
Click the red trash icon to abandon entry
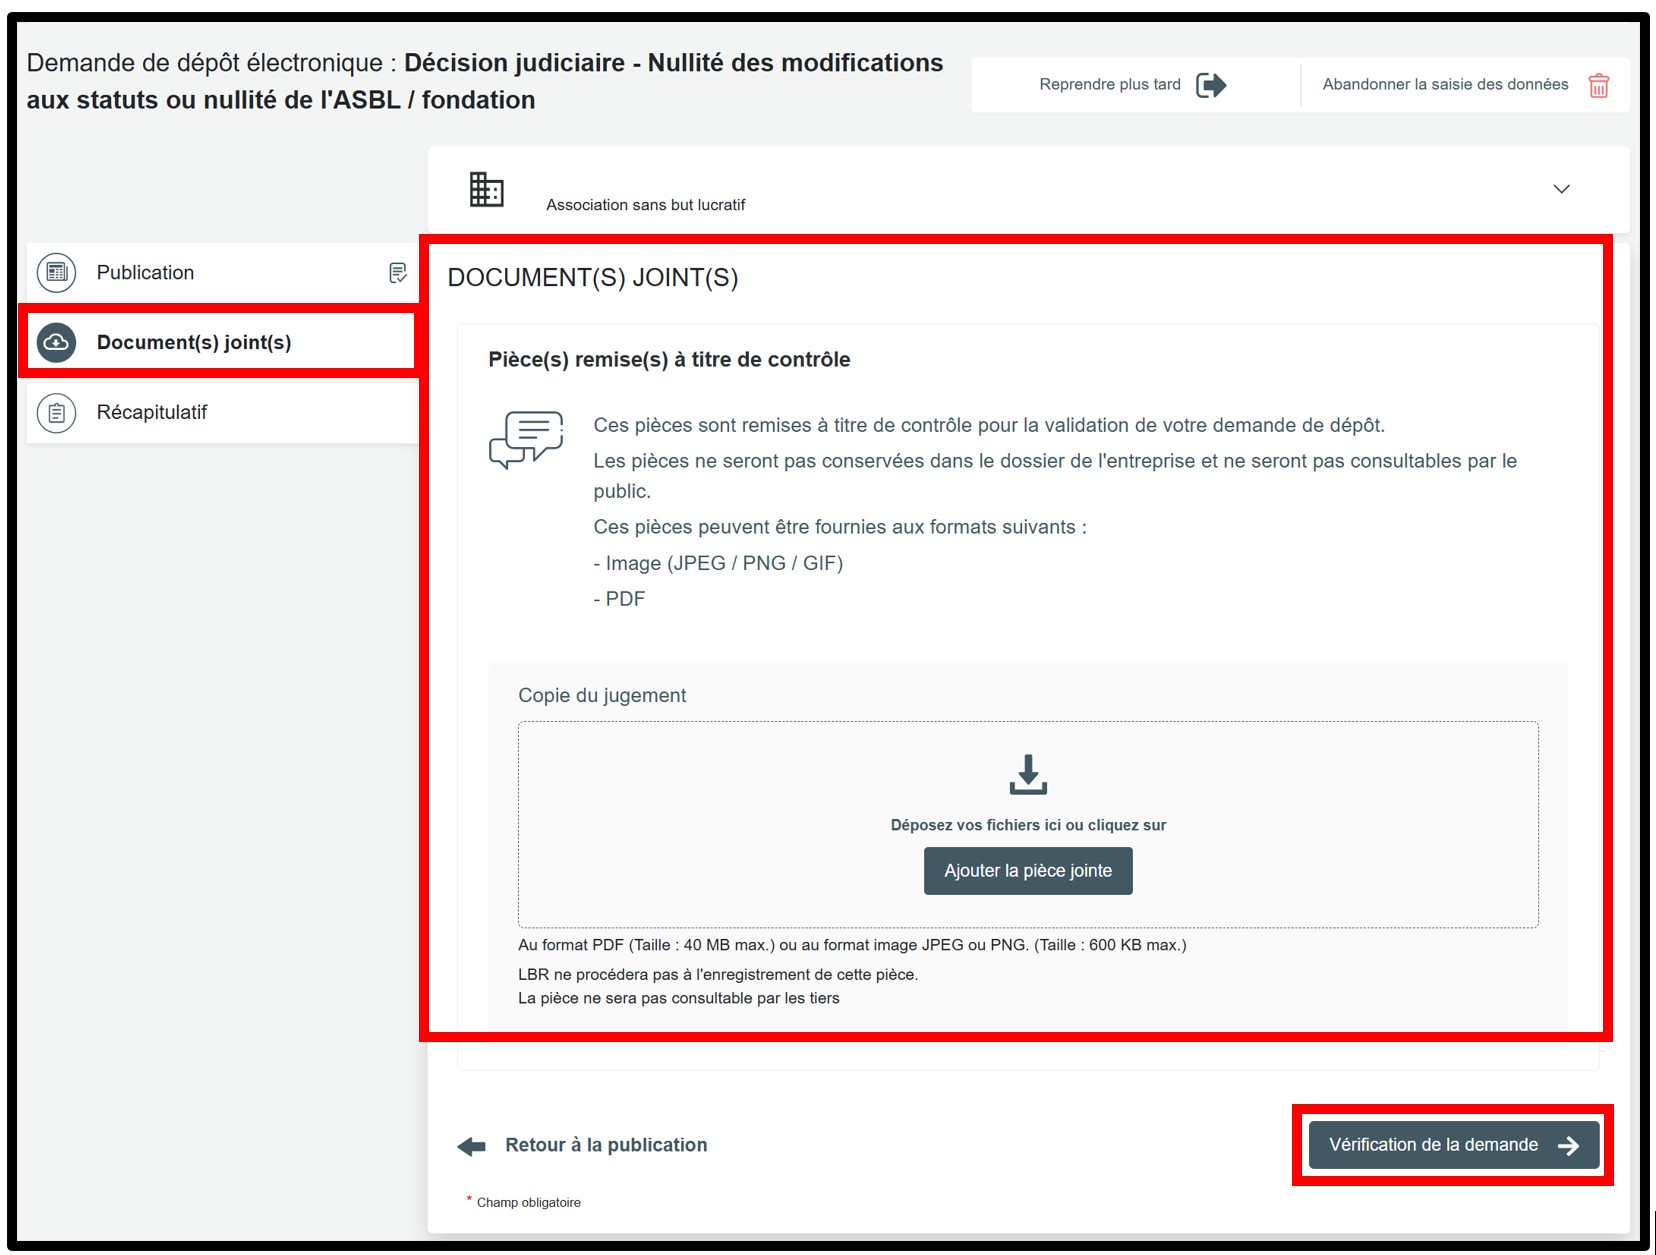pyautogui.click(x=1598, y=85)
